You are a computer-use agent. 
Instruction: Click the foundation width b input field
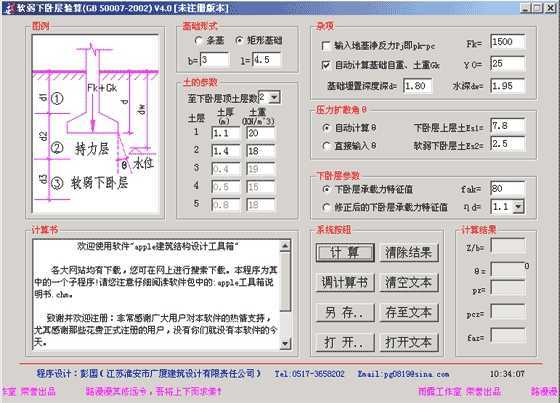[215, 60]
